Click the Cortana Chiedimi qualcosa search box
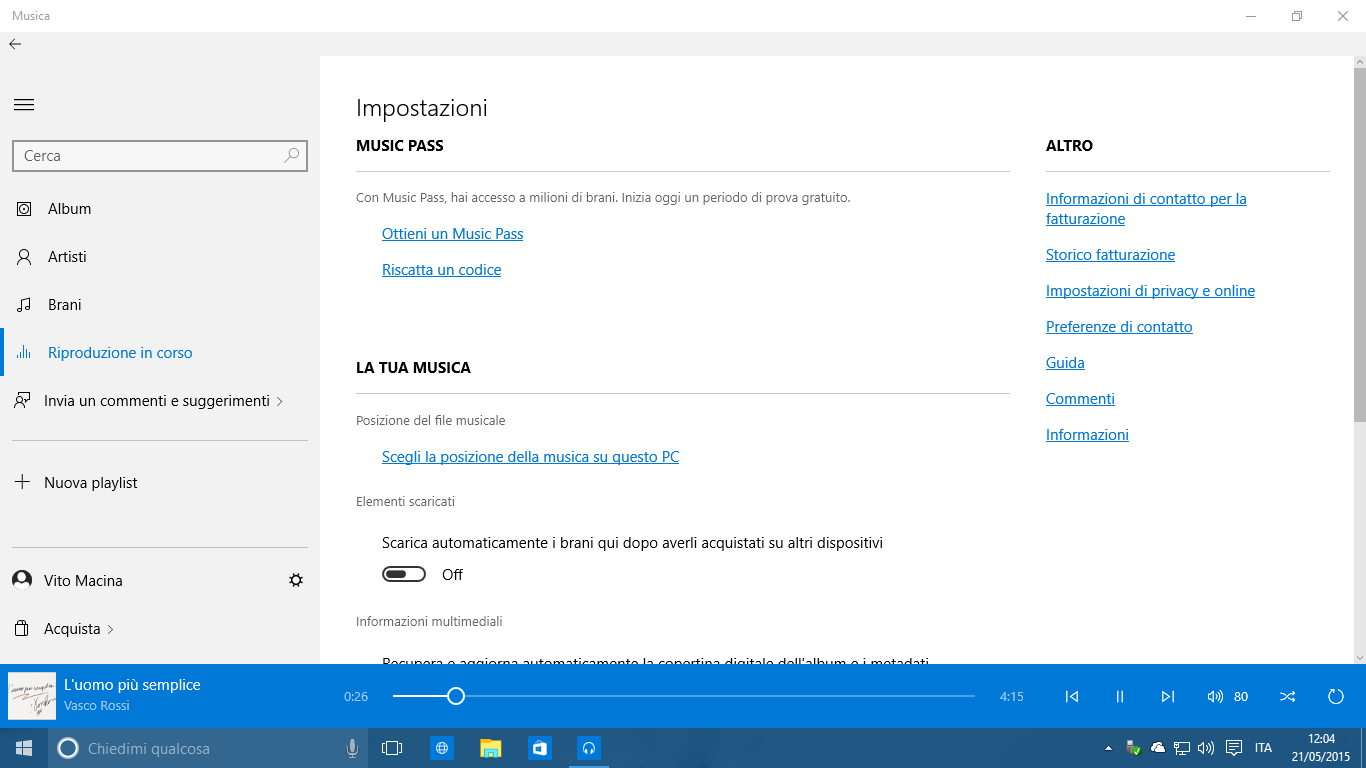The width and height of the screenshot is (1366, 768). pyautogui.click(x=208, y=748)
